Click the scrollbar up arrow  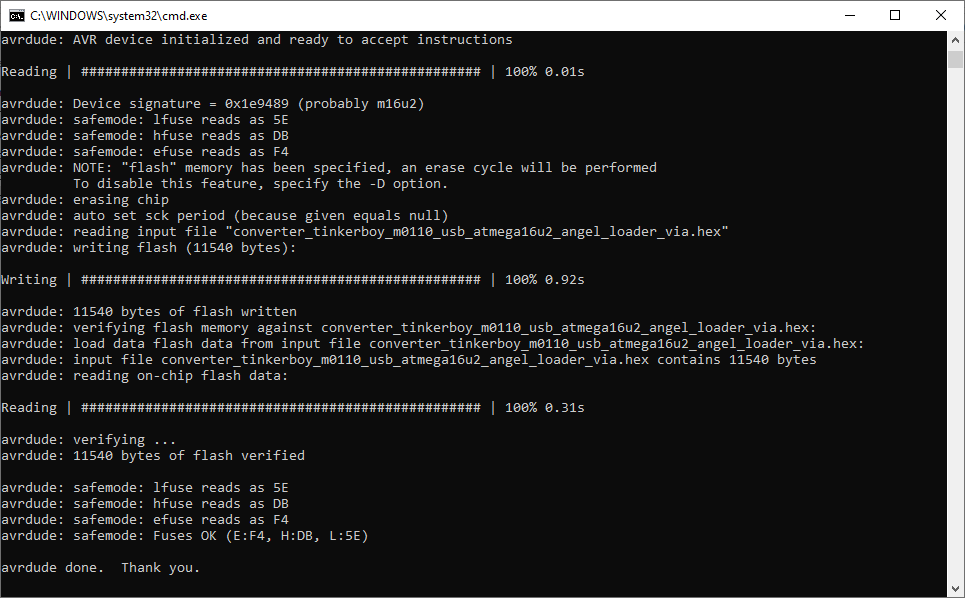point(955,40)
